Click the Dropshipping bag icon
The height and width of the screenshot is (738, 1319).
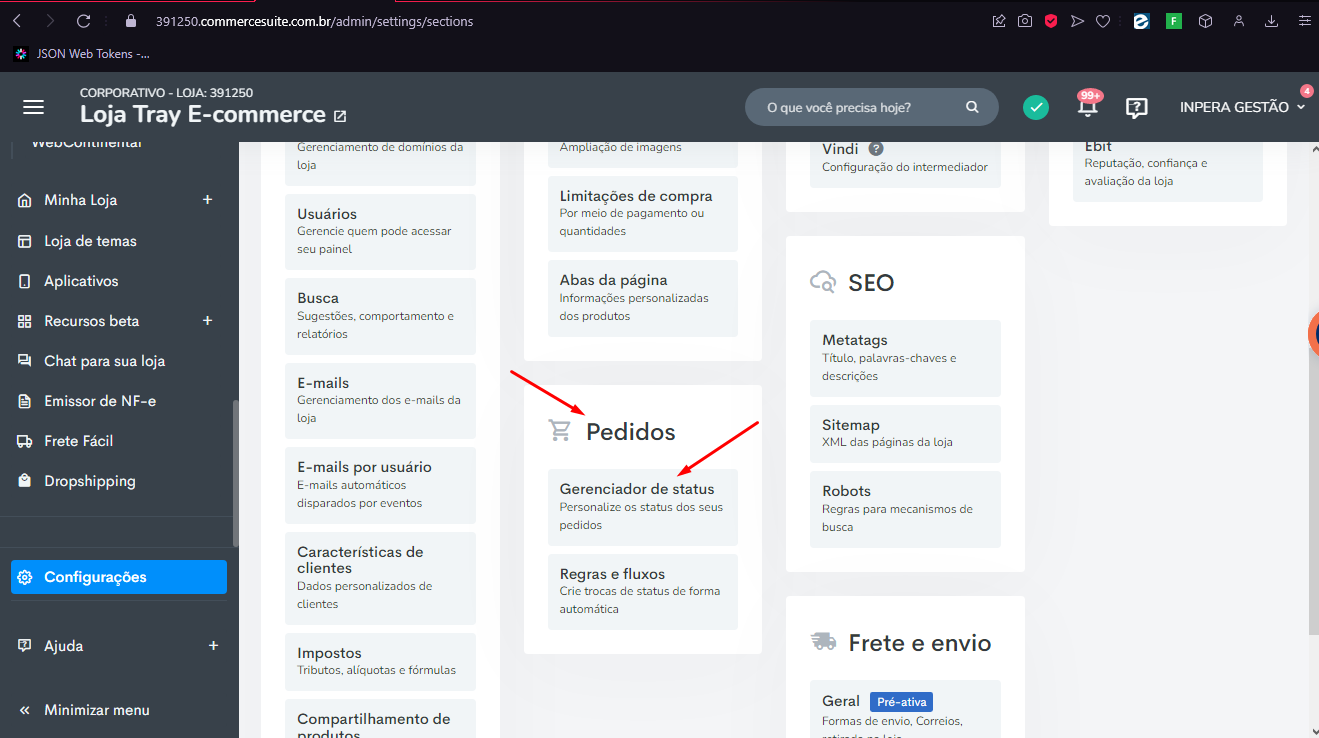click(24, 481)
